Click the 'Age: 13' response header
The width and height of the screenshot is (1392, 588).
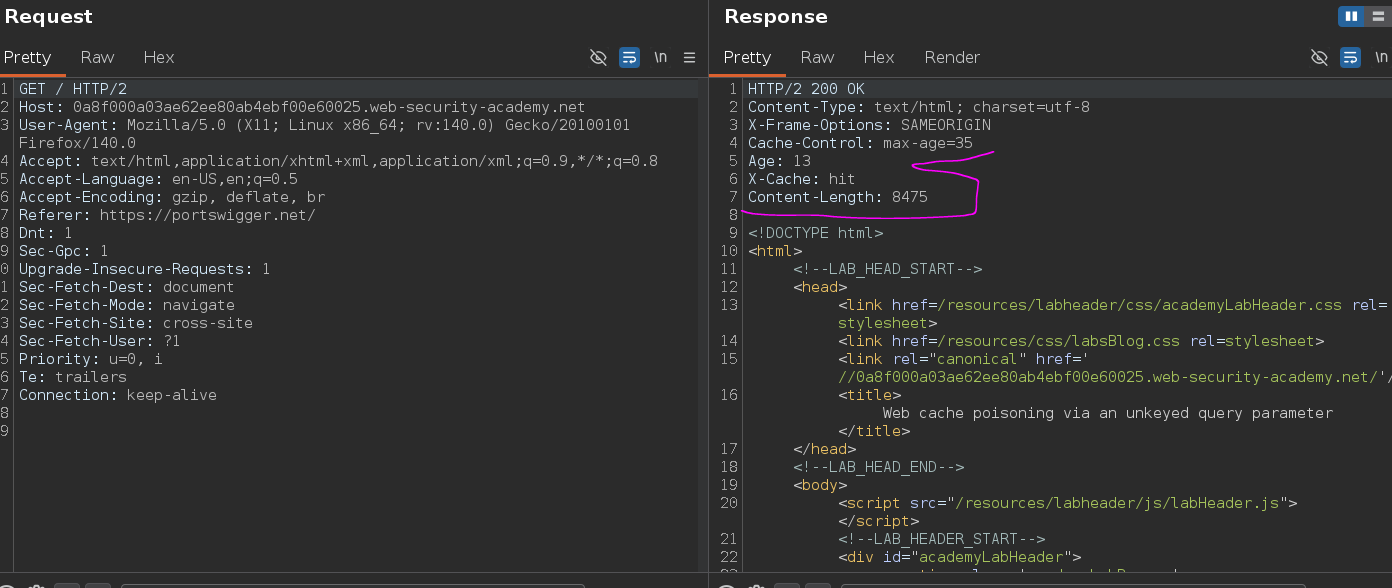[779, 161]
